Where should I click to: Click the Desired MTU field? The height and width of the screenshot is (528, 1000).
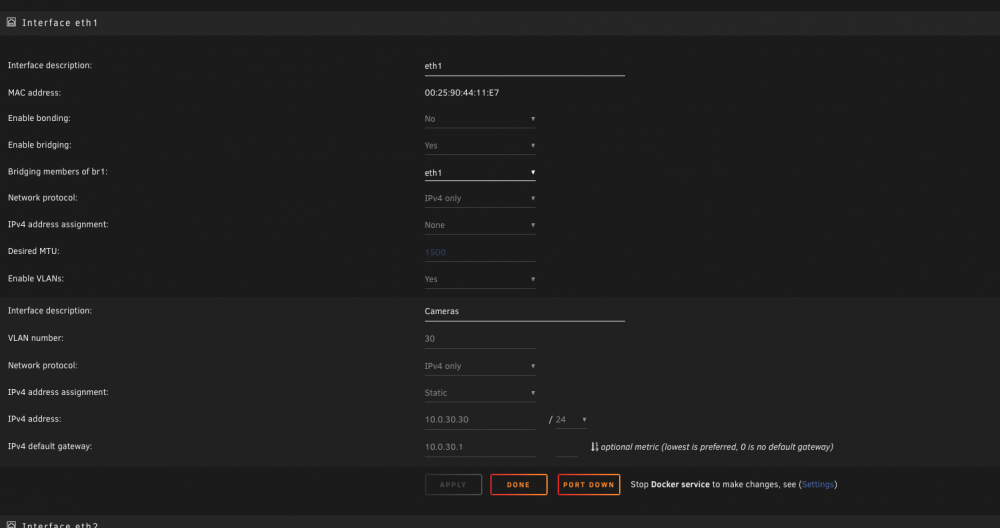pyautogui.click(x=480, y=253)
